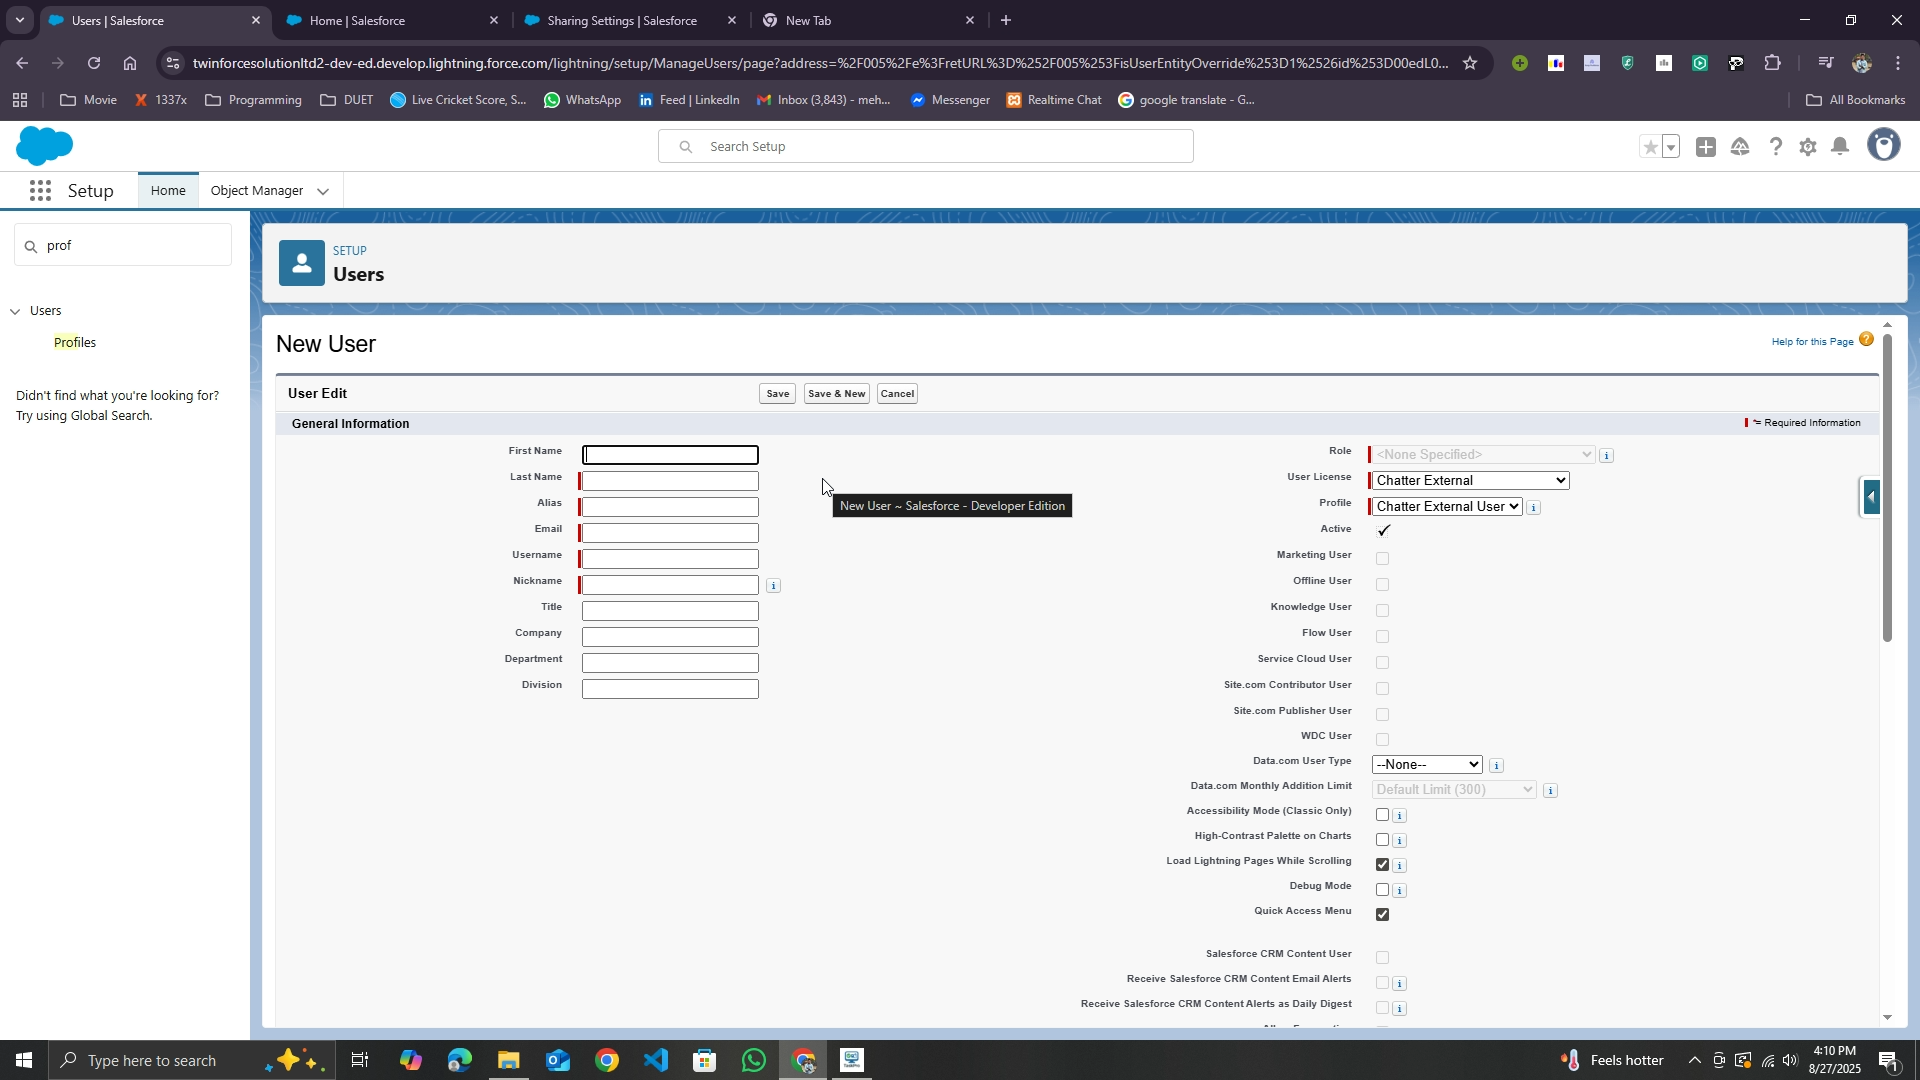1920x1080 pixels.
Task: Click the Setup gear icon
Action: pyautogui.click(x=1807, y=147)
